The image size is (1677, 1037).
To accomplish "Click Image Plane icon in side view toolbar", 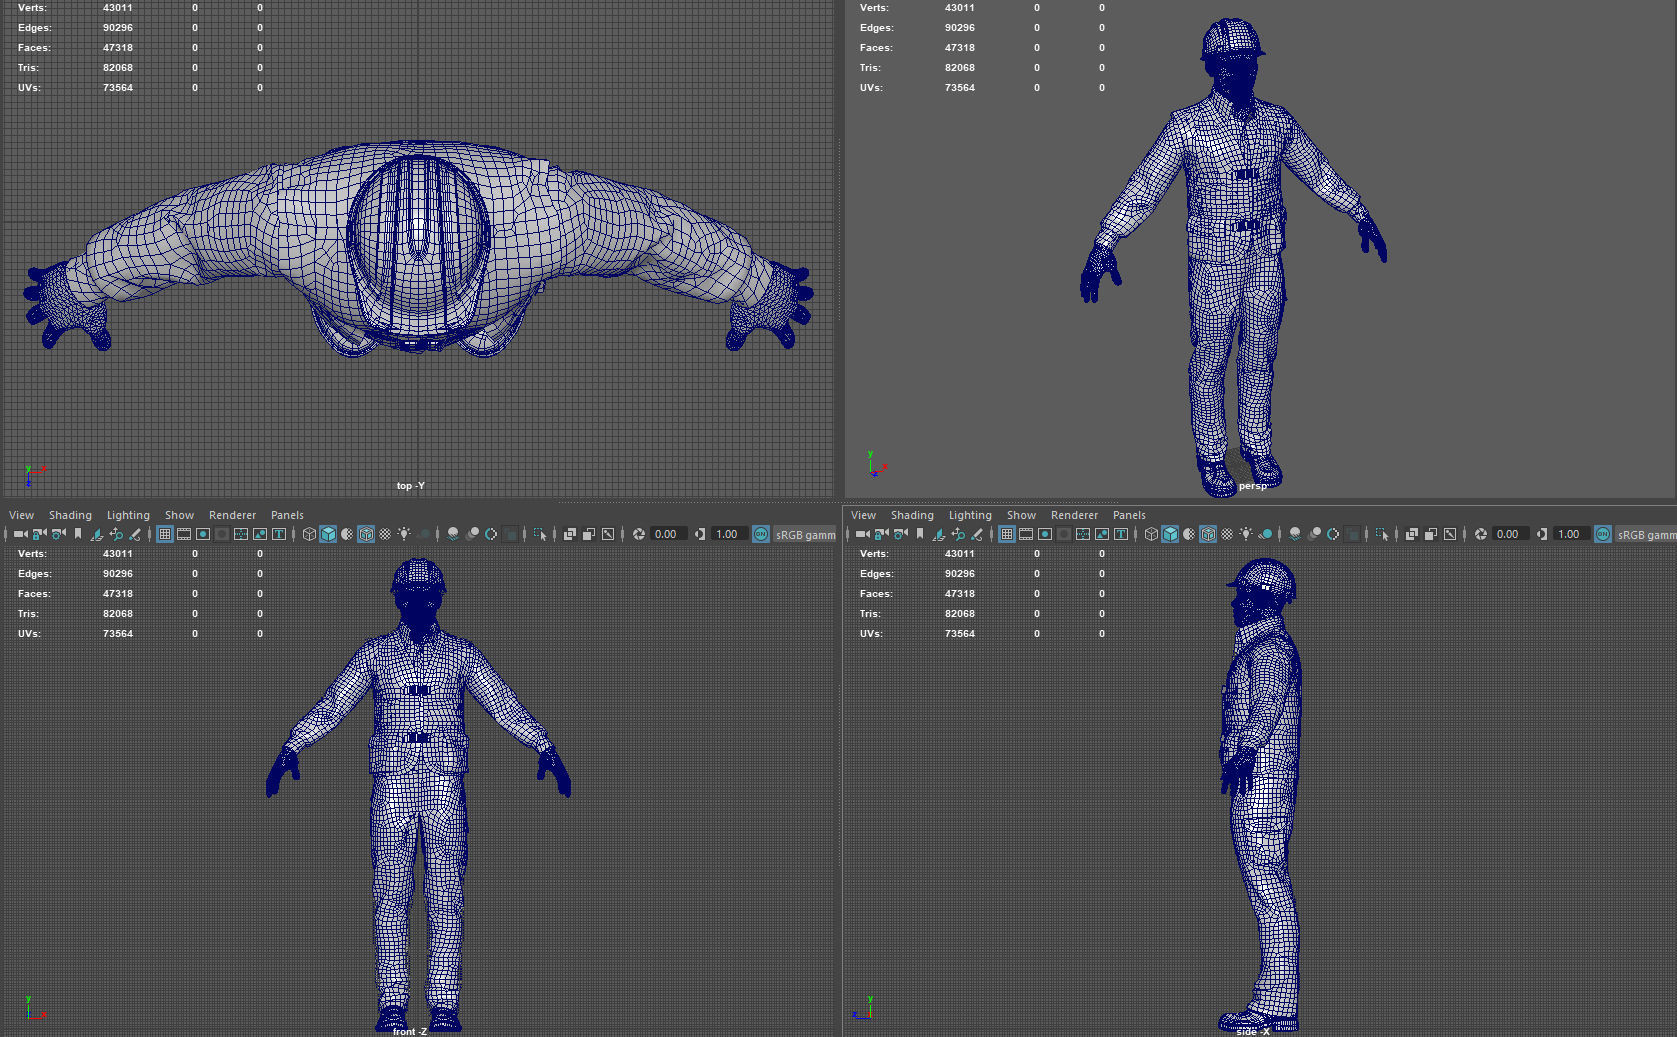I will click(939, 534).
